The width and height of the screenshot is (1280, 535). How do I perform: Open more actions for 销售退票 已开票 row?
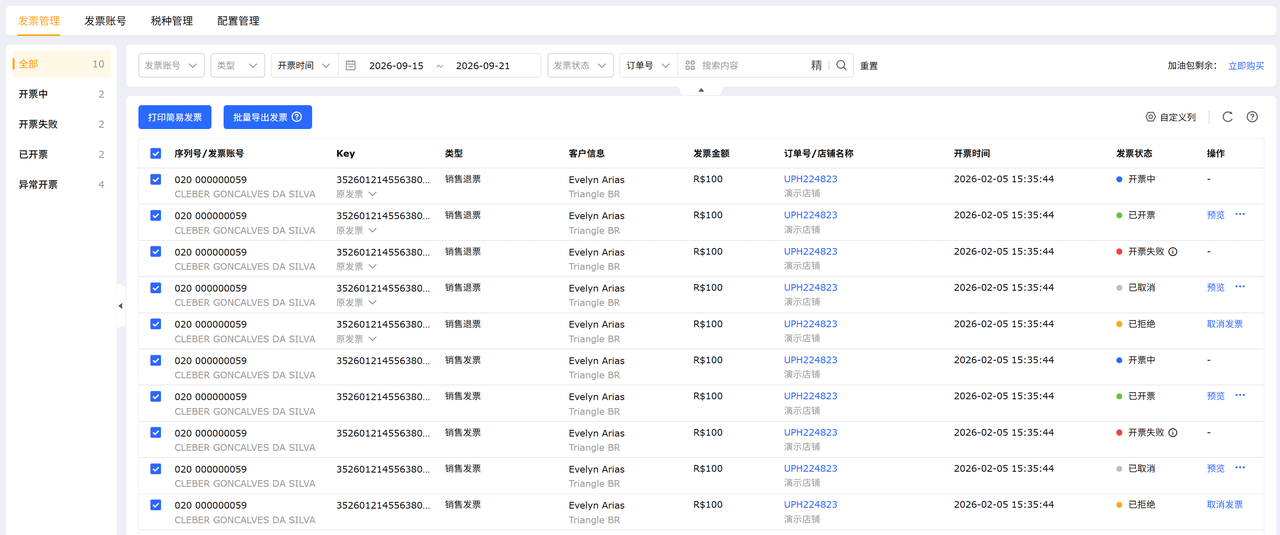click(x=1240, y=215)
